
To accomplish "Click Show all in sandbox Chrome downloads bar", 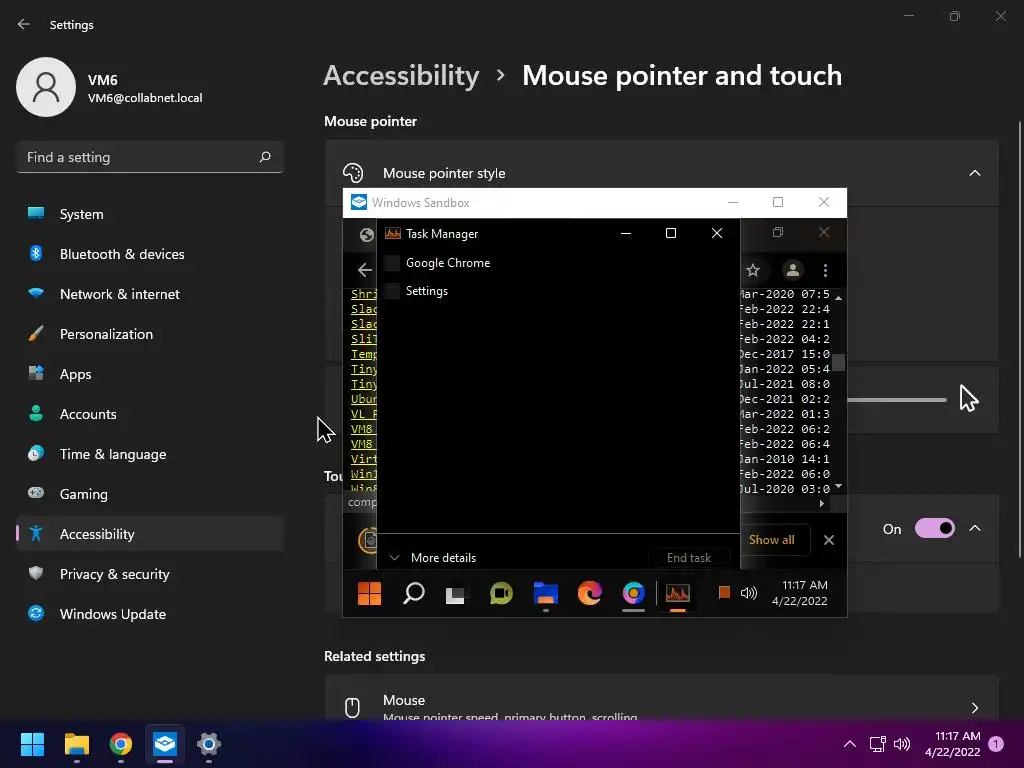I will (772, 539).
